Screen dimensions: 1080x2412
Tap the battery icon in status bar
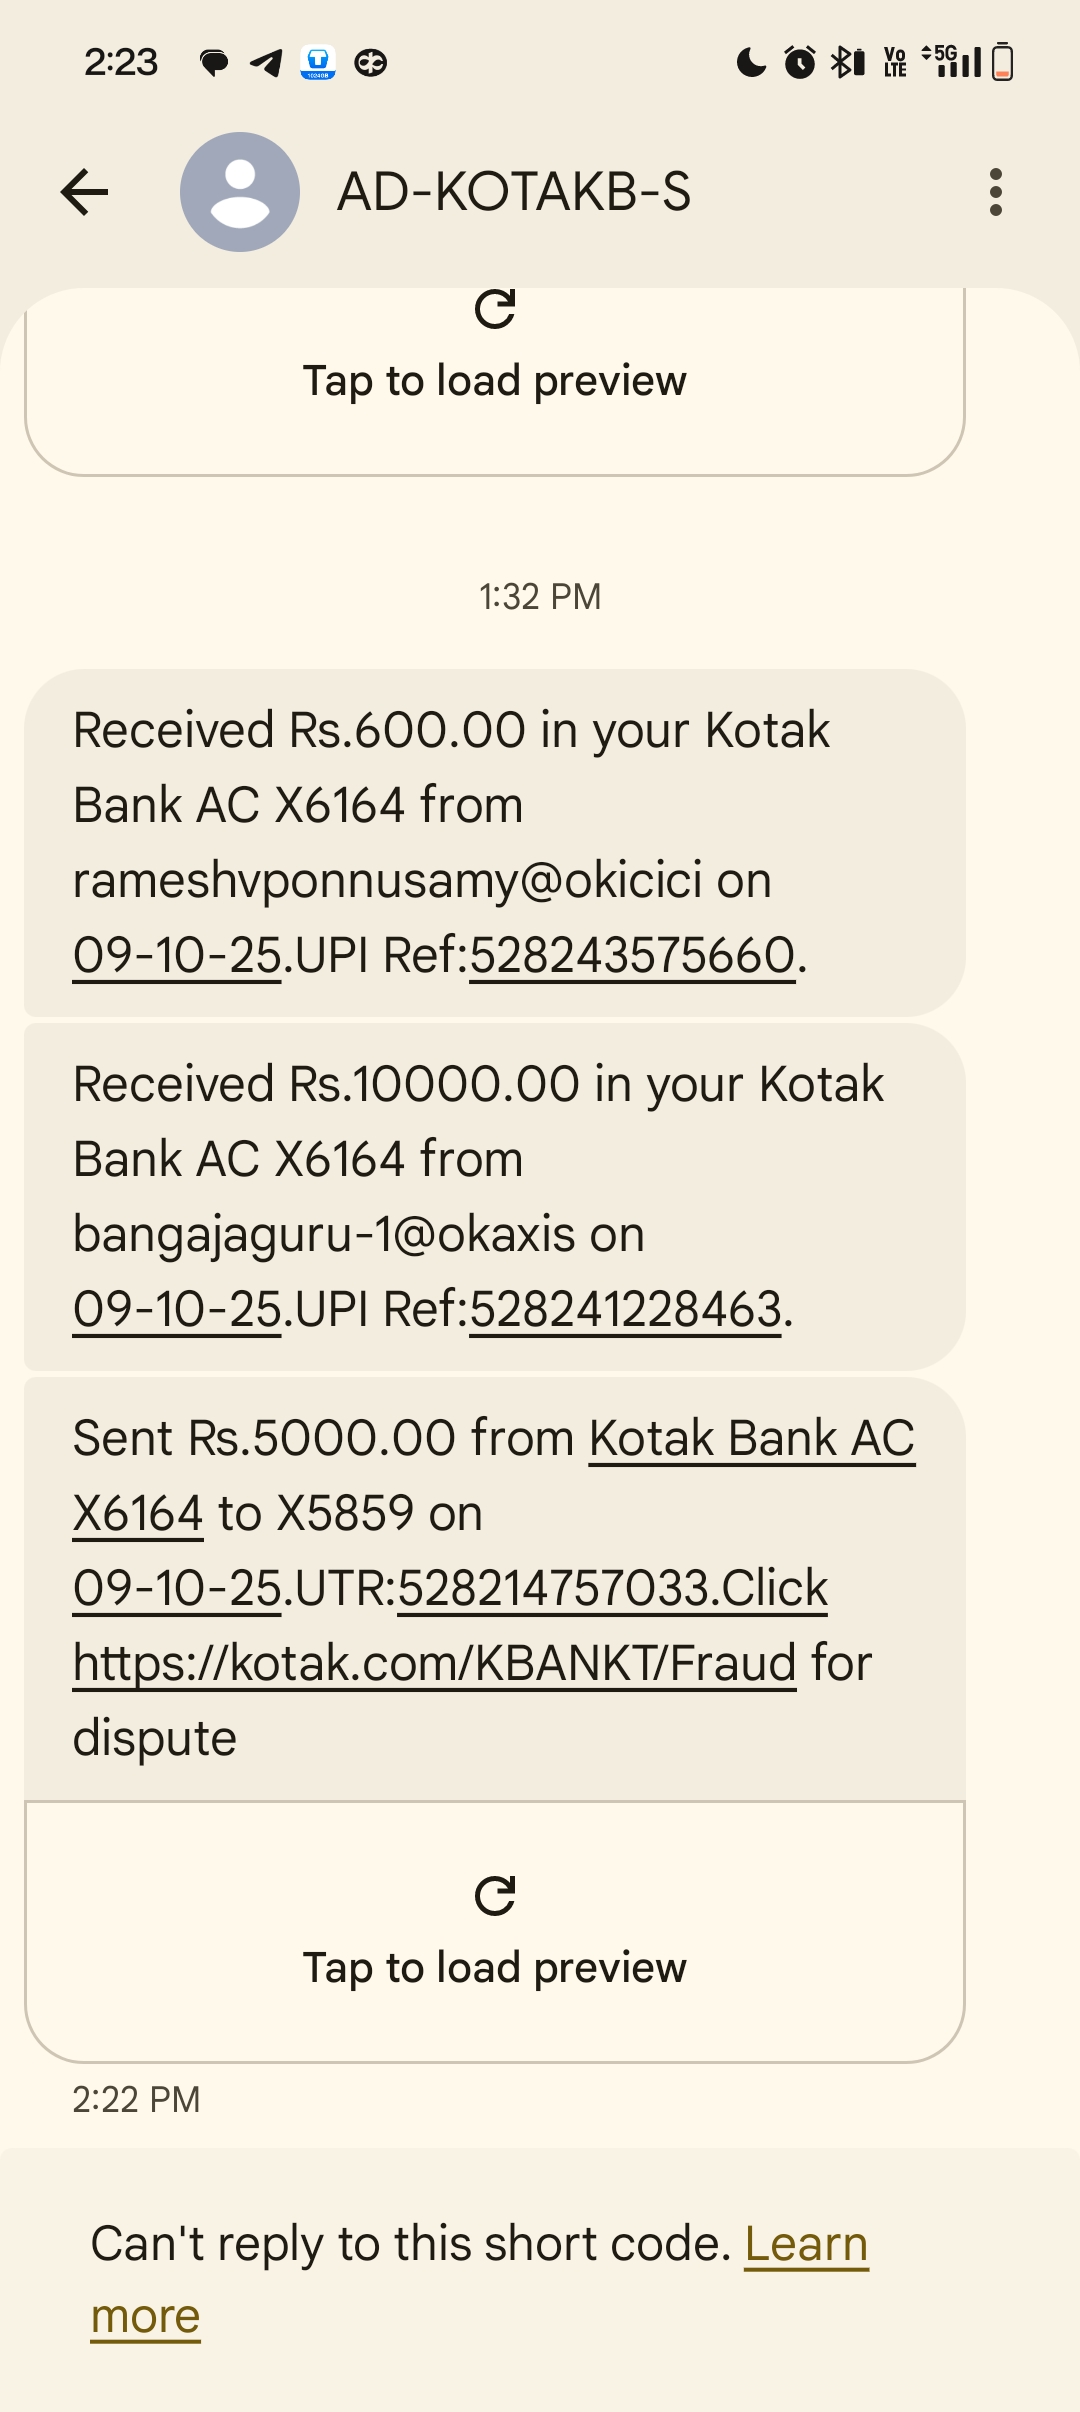(x=1003, y=63)
